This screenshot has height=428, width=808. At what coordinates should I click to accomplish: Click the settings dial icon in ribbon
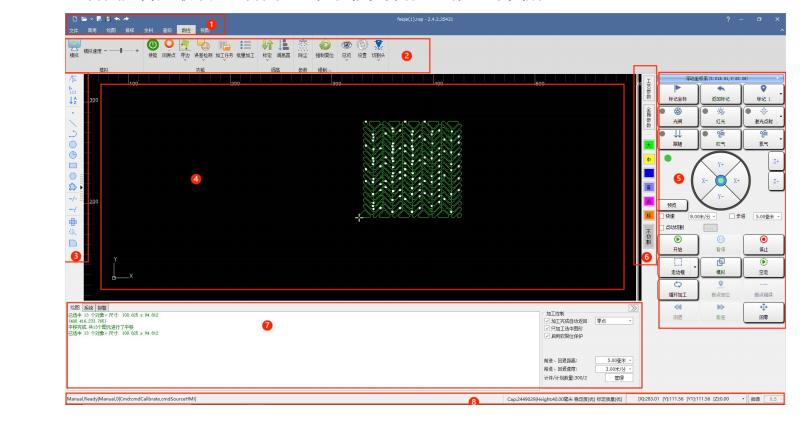click(362, 45)
